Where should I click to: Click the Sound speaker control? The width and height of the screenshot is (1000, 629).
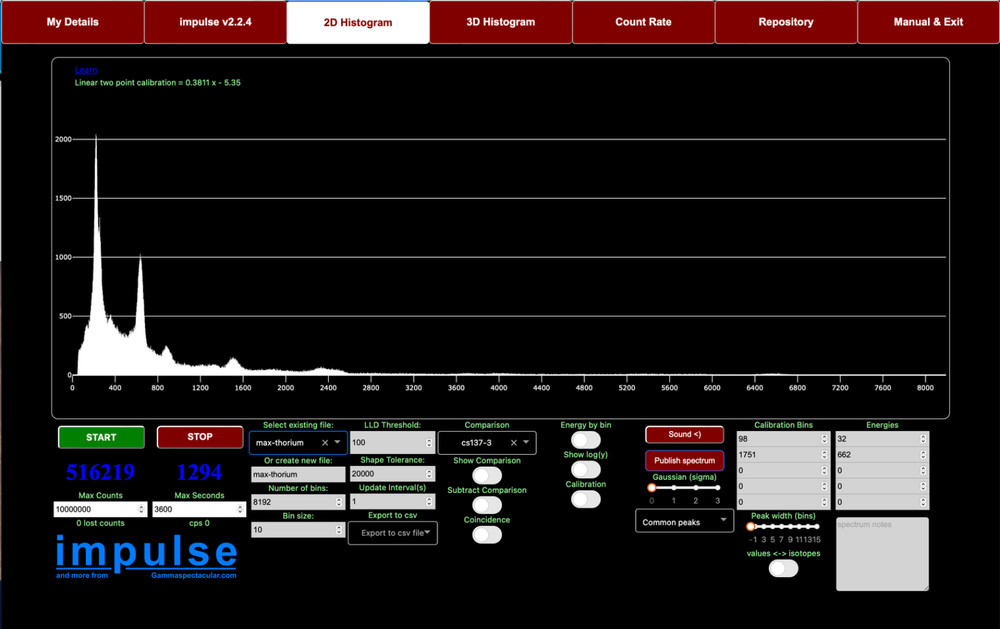click(684, 434)
